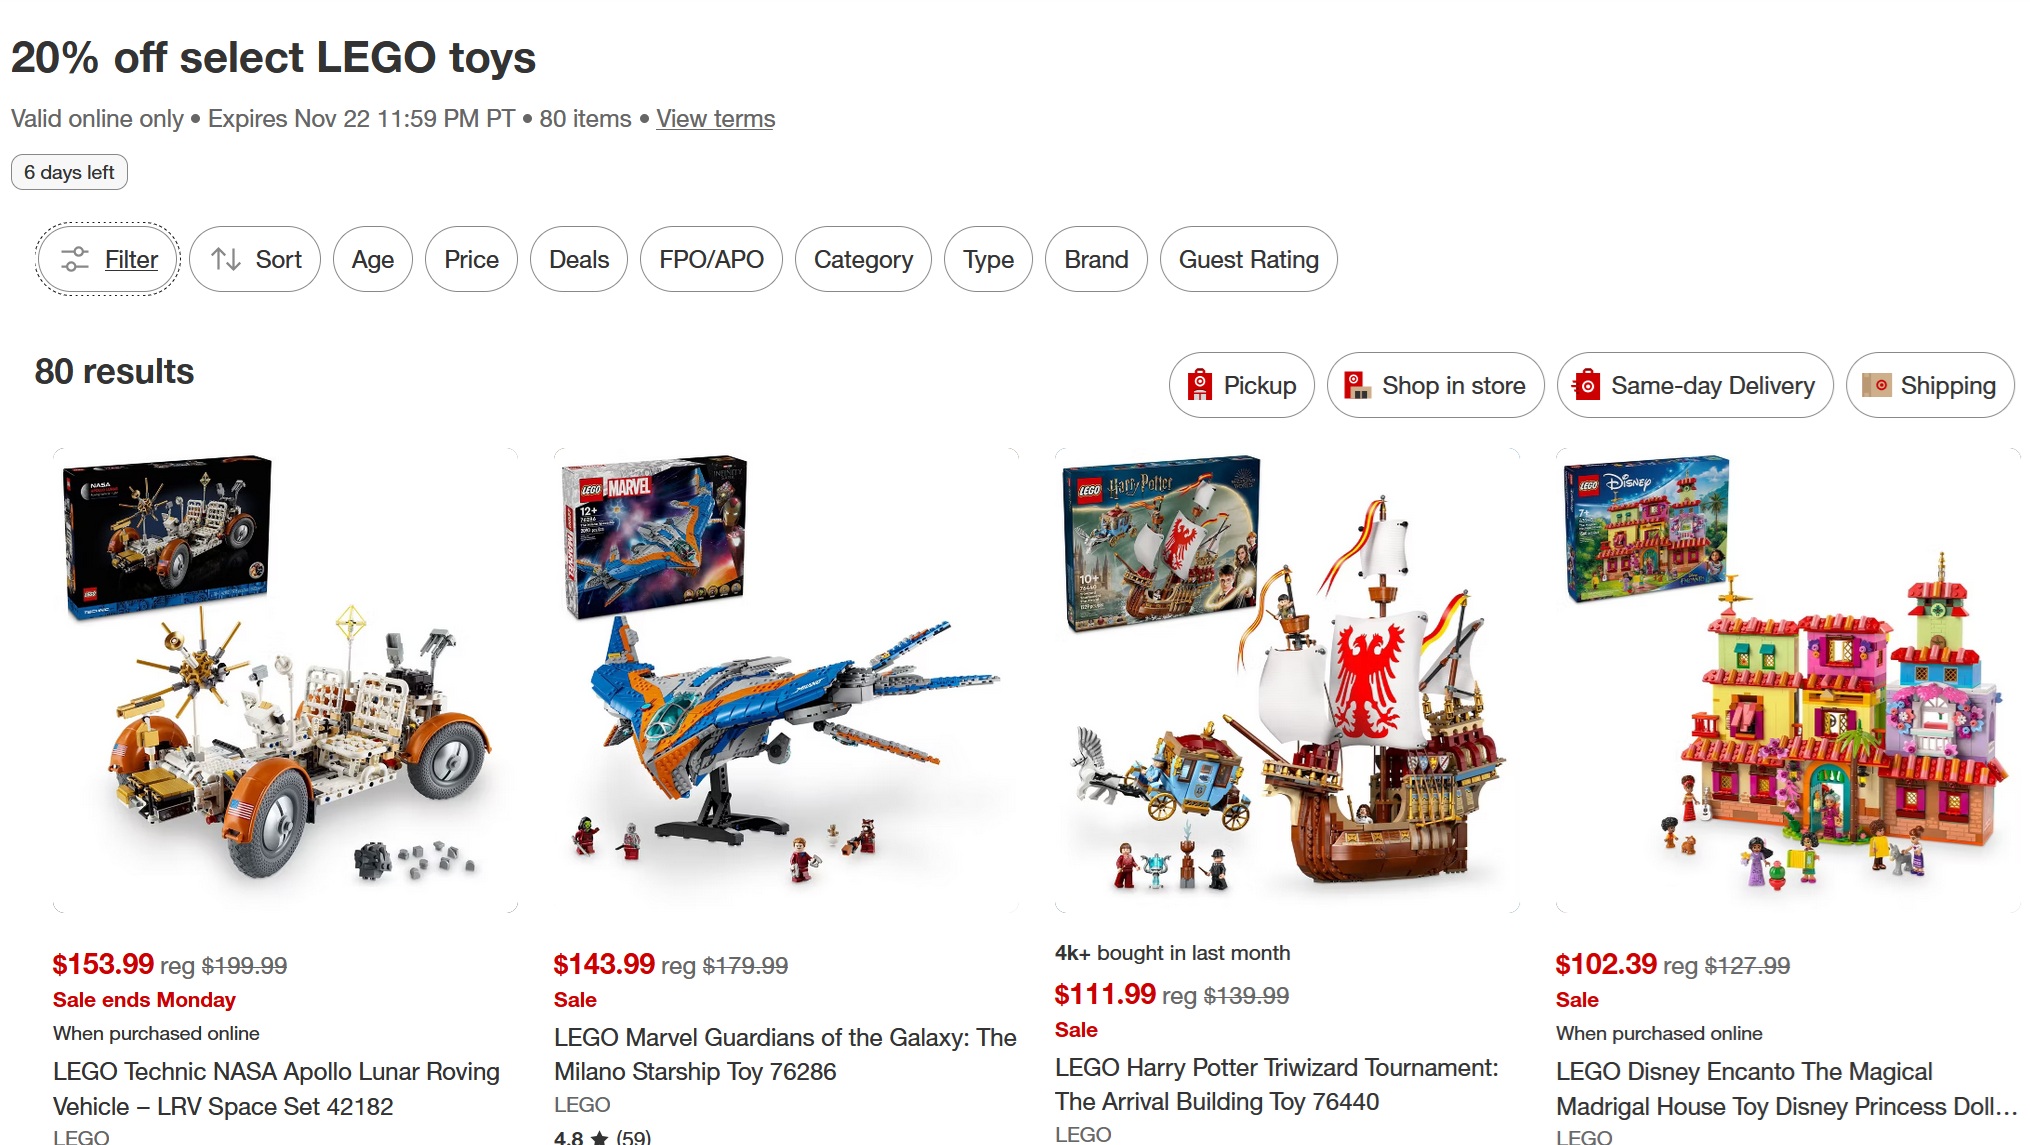
Task: Open LEGO Technic NASA Apollo Lunar Rover title
Action: coord(276,1089)
